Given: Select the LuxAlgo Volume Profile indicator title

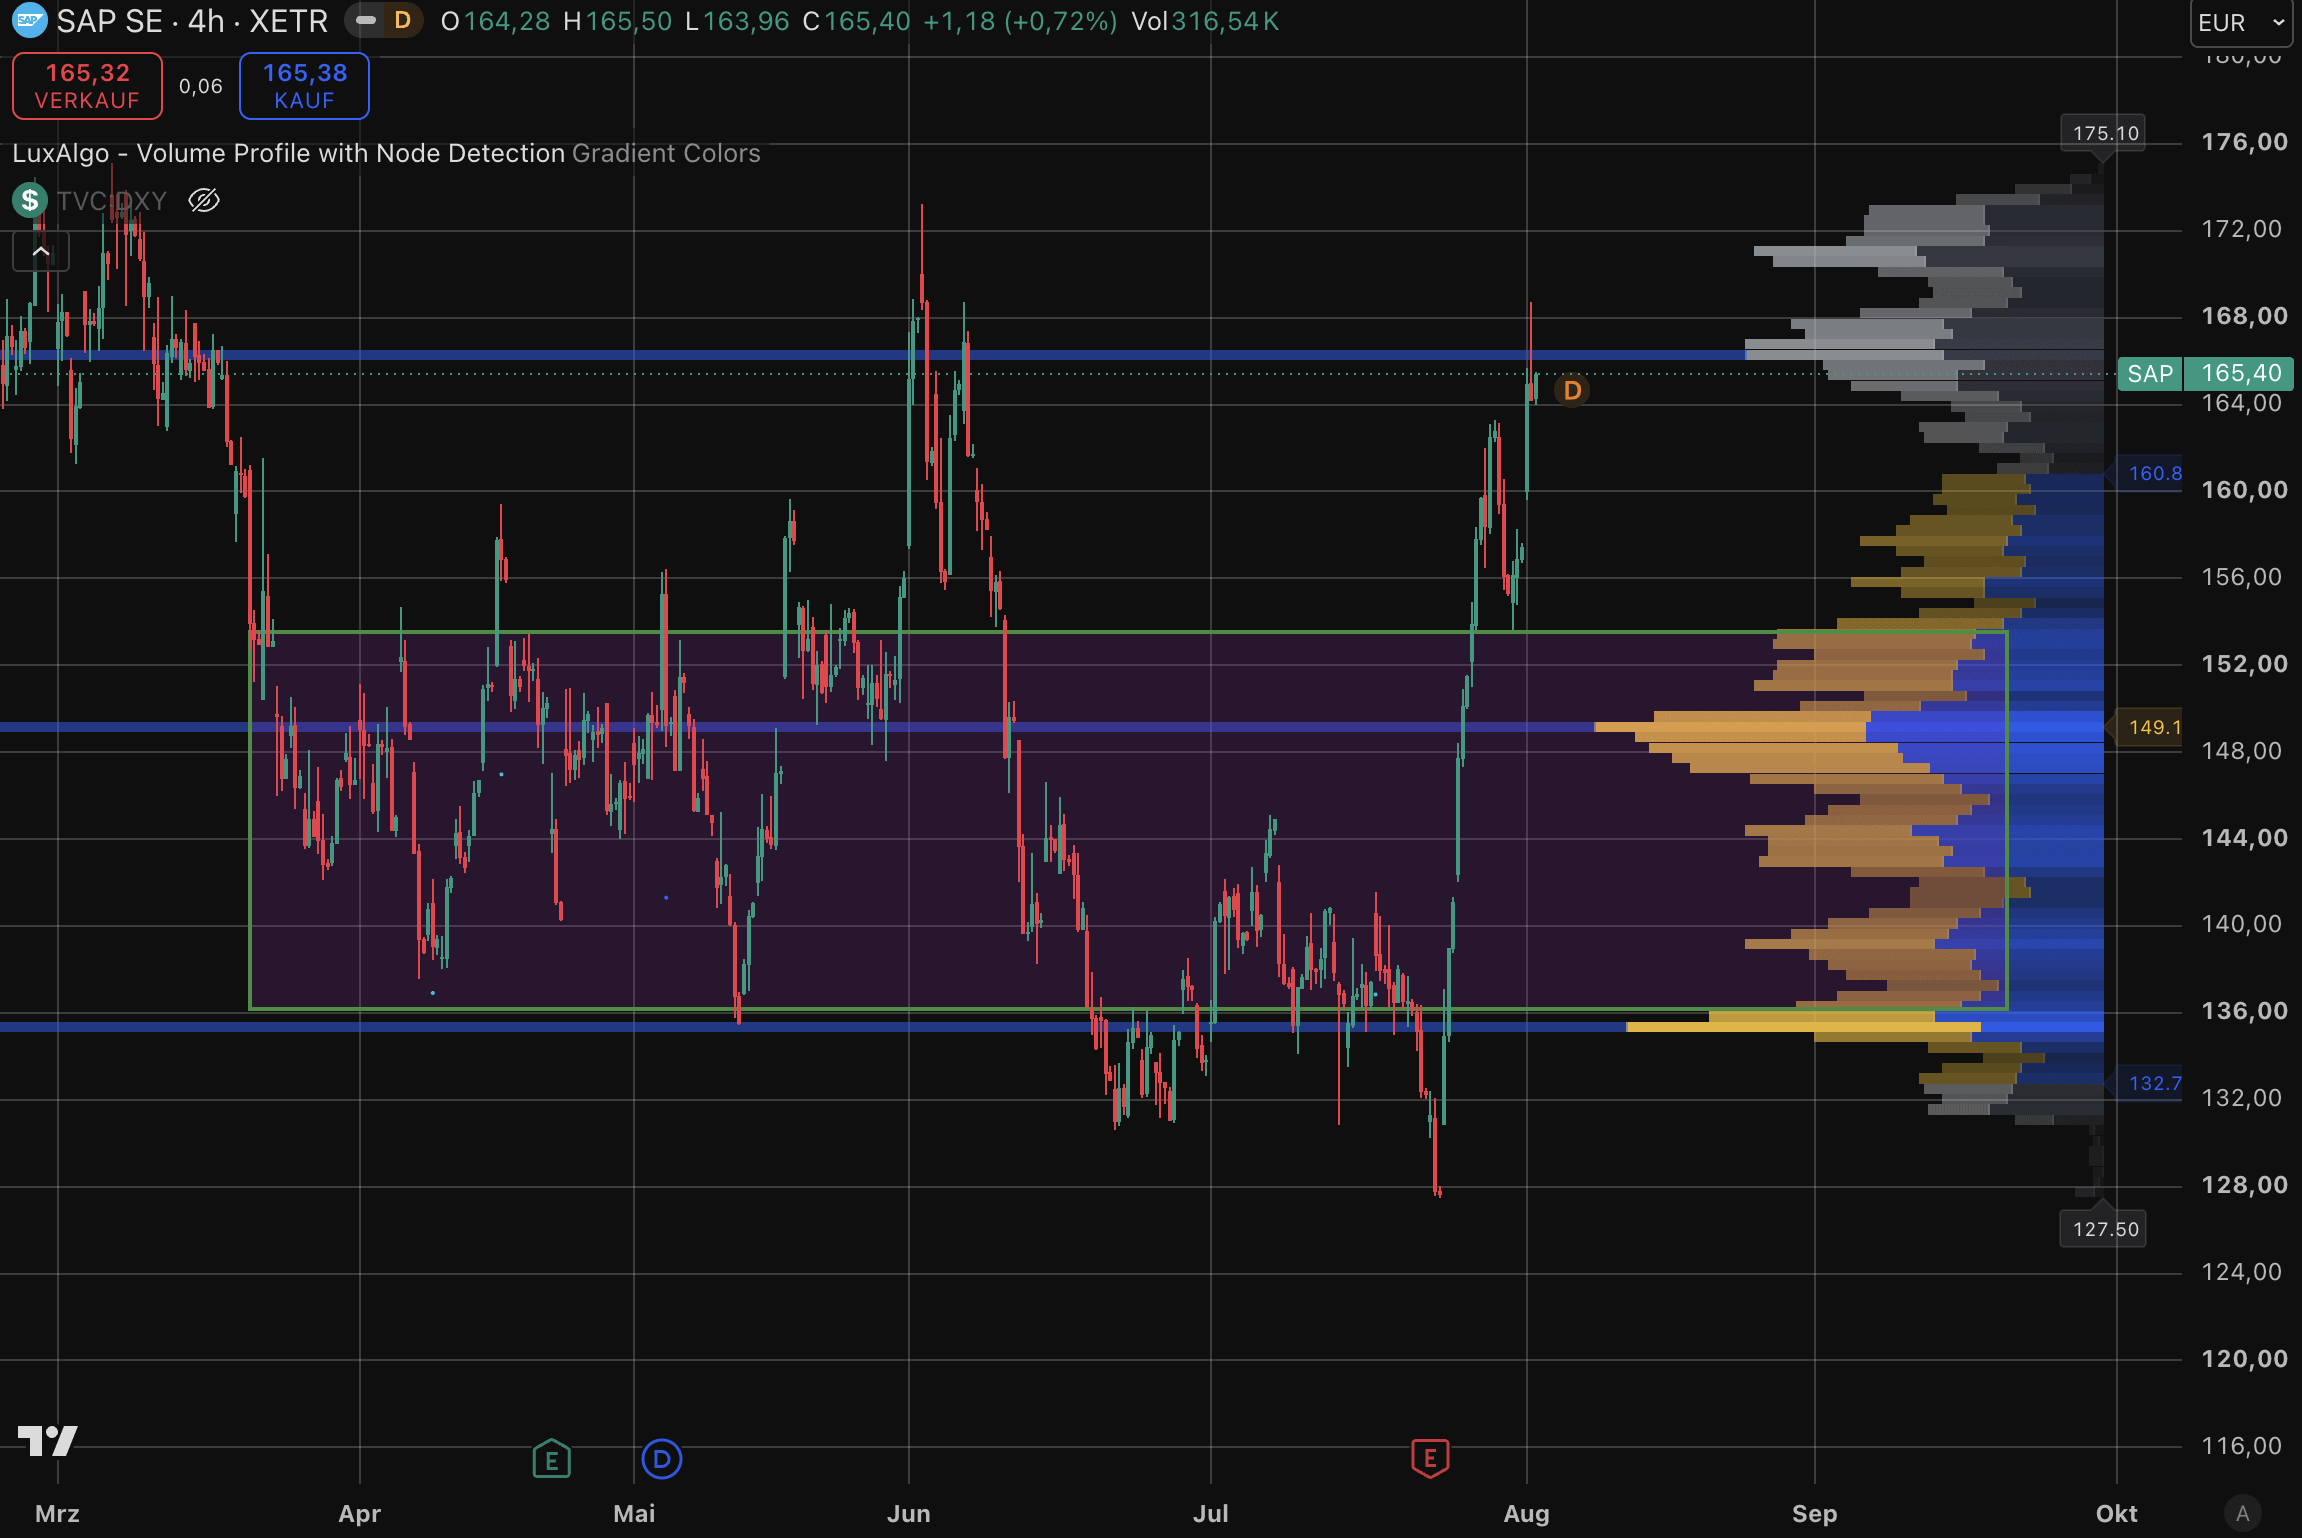Looking at the screenshot, I should tap(288, 153).
